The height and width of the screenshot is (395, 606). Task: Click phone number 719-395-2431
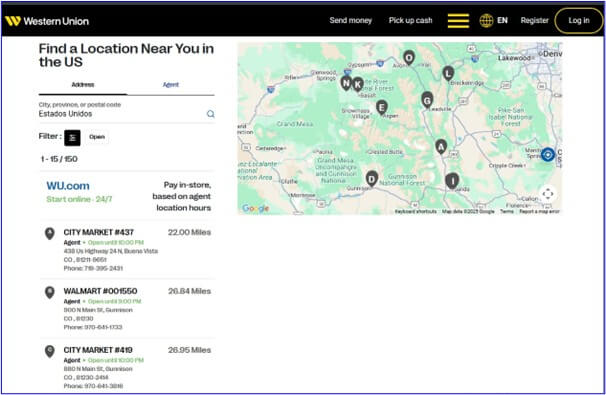[x=104, y=268]
